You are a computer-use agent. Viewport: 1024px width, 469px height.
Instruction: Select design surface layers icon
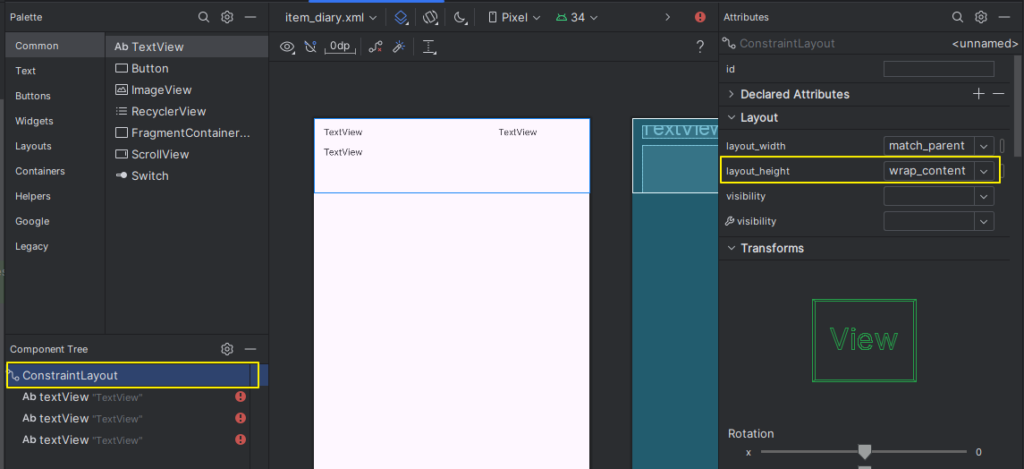(x=401, y=18)
